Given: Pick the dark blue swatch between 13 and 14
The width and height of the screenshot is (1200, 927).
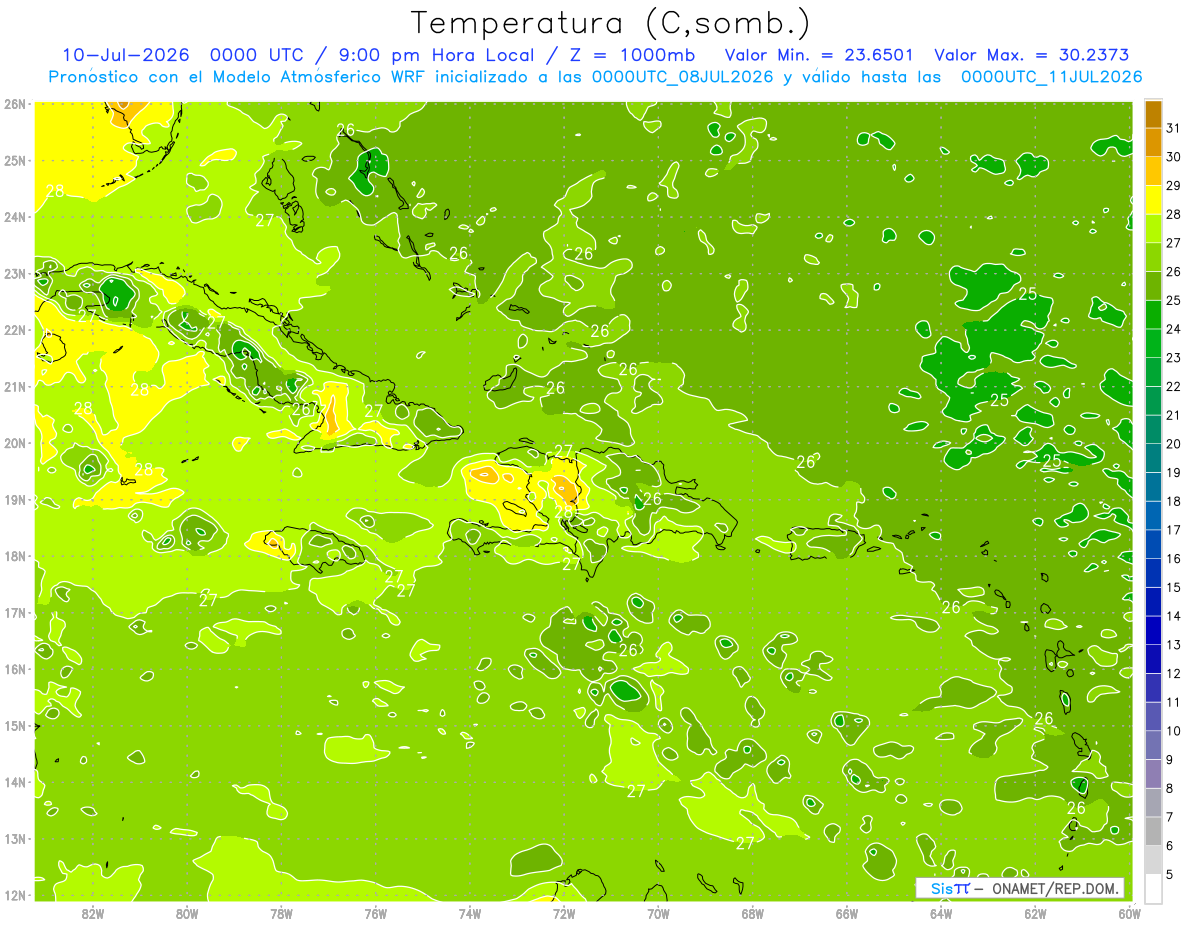Looking at the screenshot, I should tap(1153, 630).
